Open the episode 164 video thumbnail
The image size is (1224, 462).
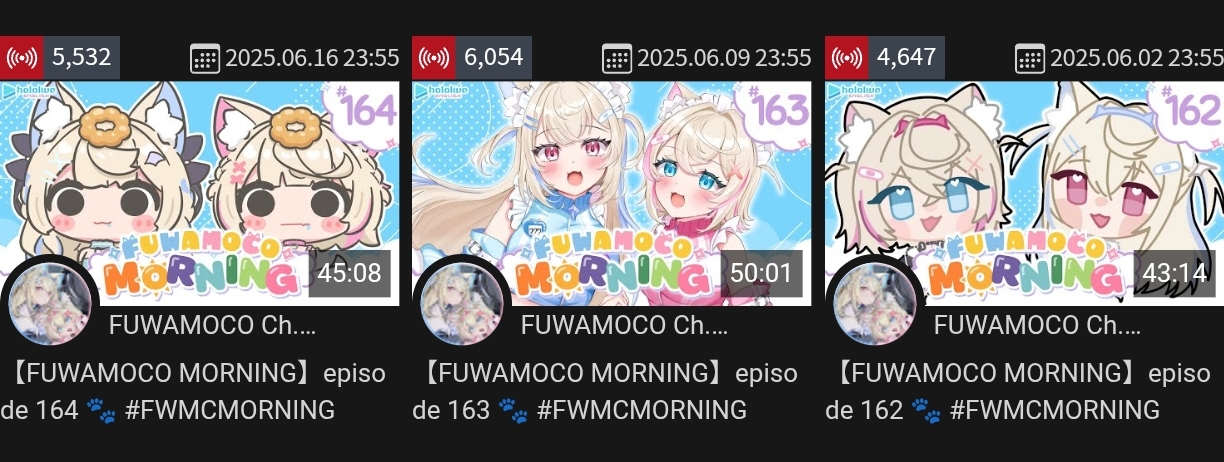pos(200,193)
